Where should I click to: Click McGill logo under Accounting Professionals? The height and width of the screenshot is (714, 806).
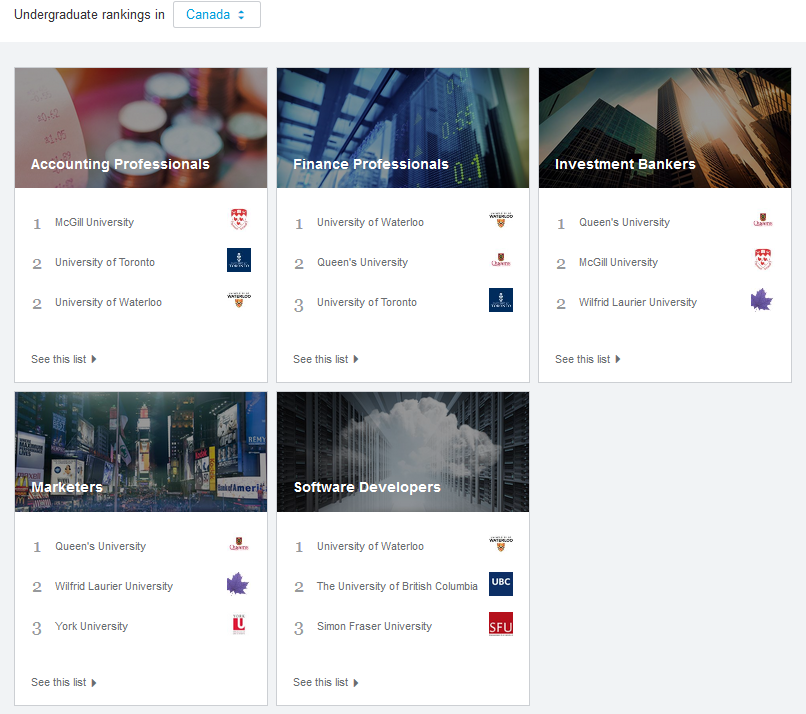tap(239, 219)
